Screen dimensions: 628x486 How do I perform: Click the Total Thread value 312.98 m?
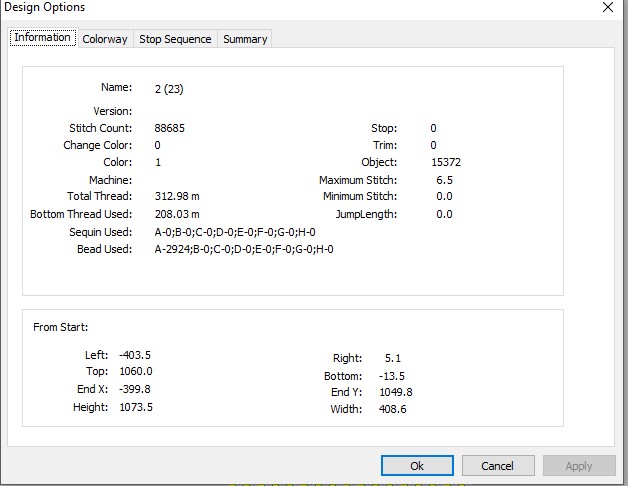click(x=177, y=196)
